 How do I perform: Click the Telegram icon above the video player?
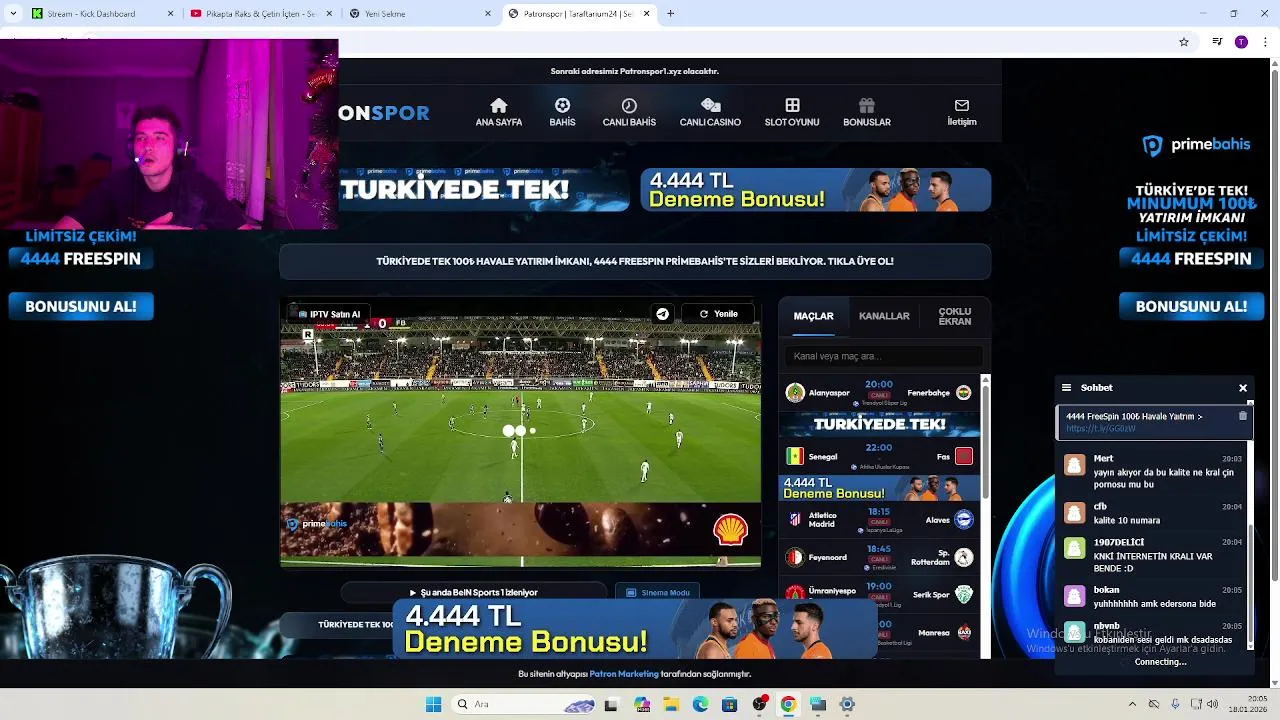(662, 314)
